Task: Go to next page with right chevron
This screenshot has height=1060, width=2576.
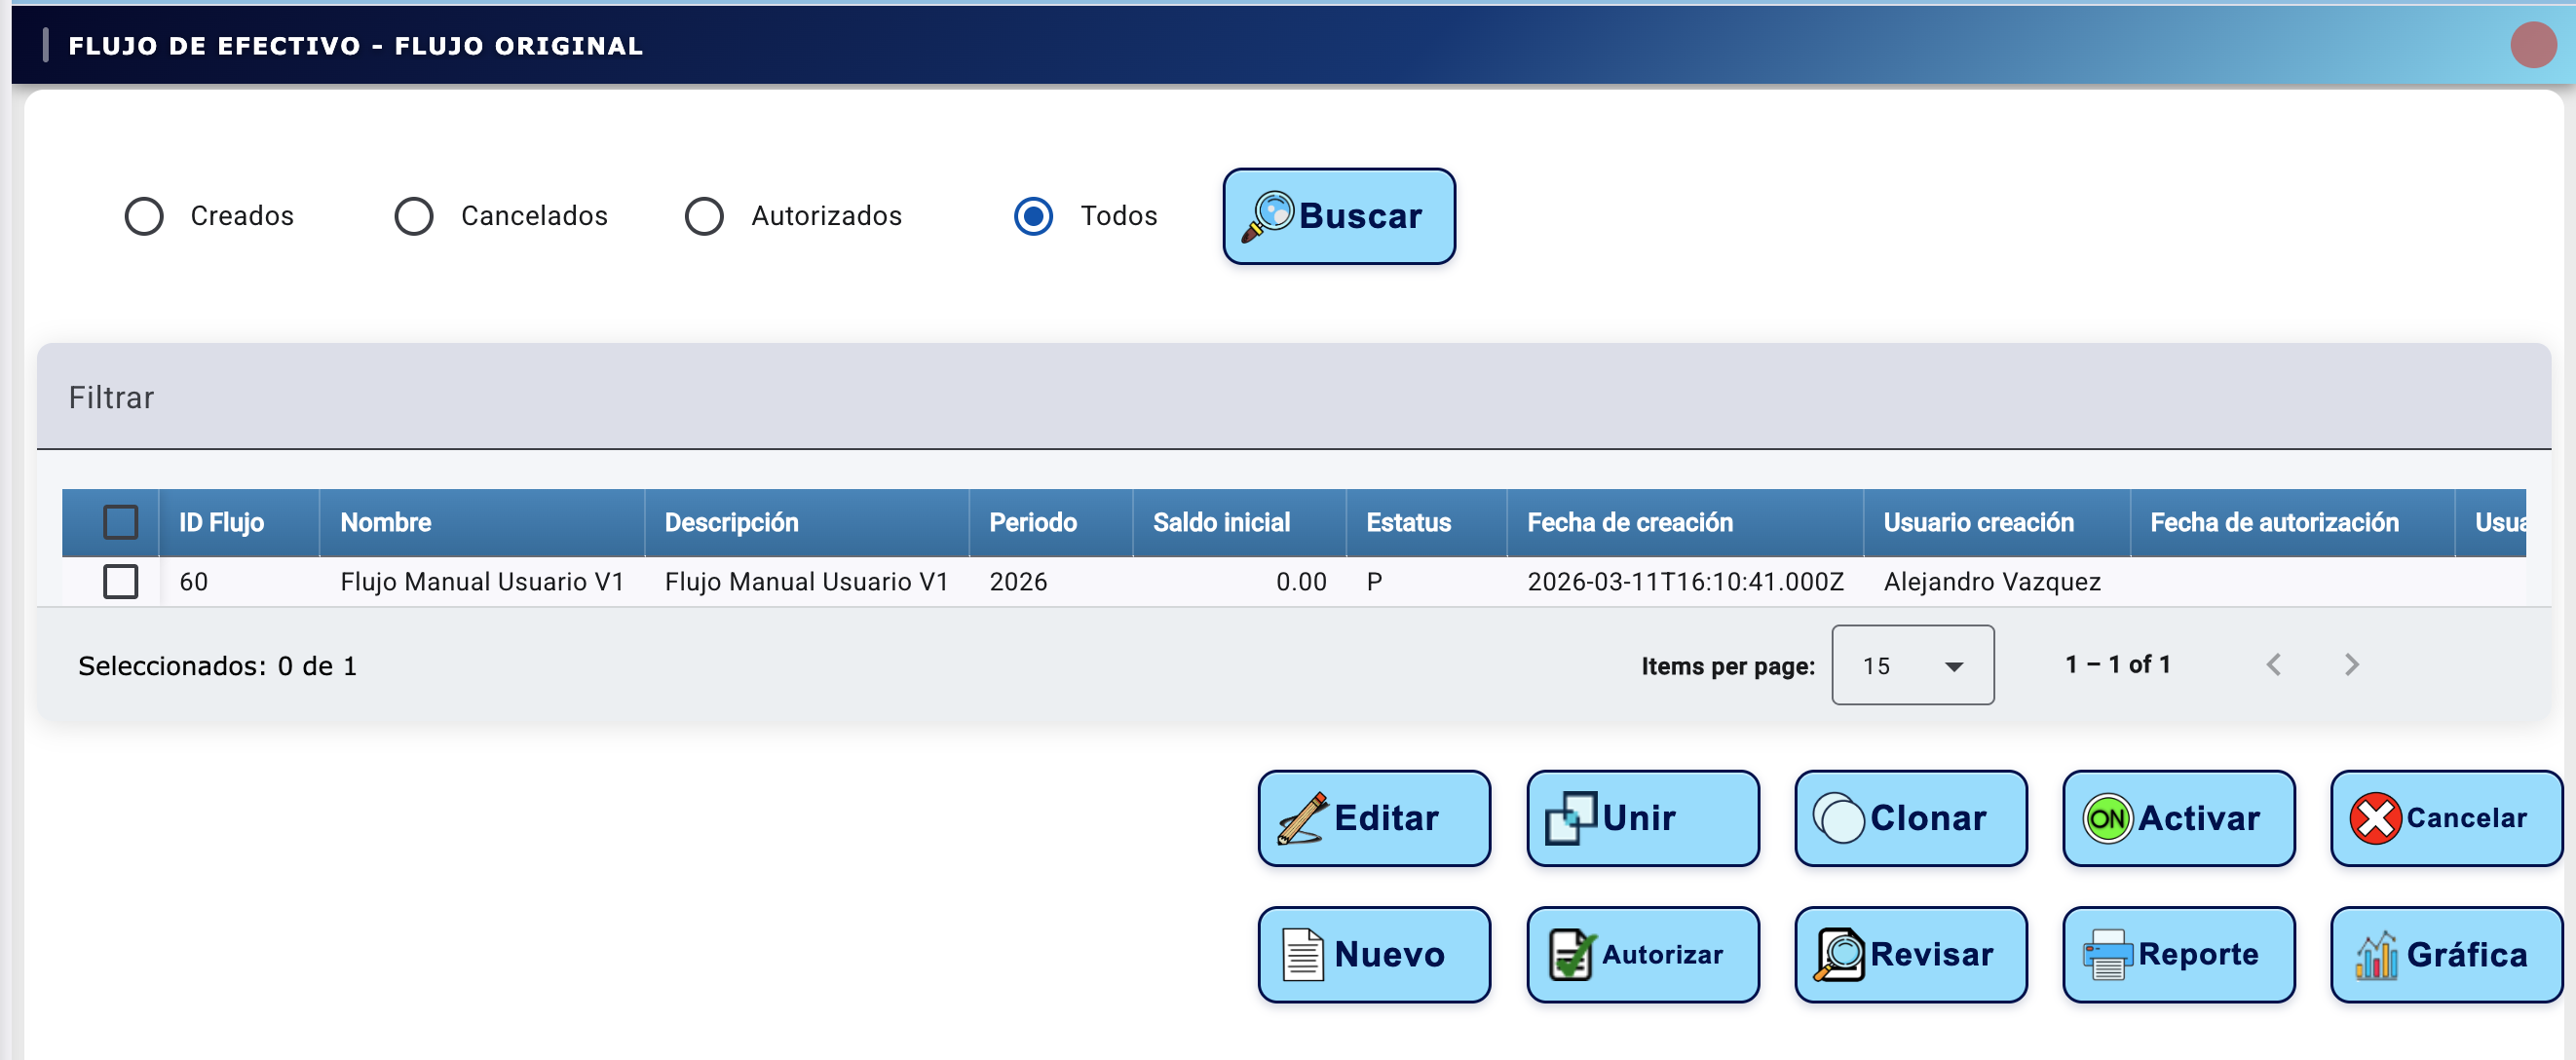Action: click(x=2351, y=665)
